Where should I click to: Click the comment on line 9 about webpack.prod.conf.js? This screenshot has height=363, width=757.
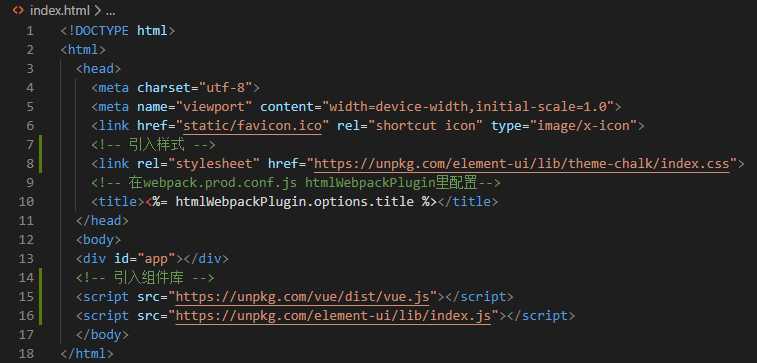tap(296, 182)
